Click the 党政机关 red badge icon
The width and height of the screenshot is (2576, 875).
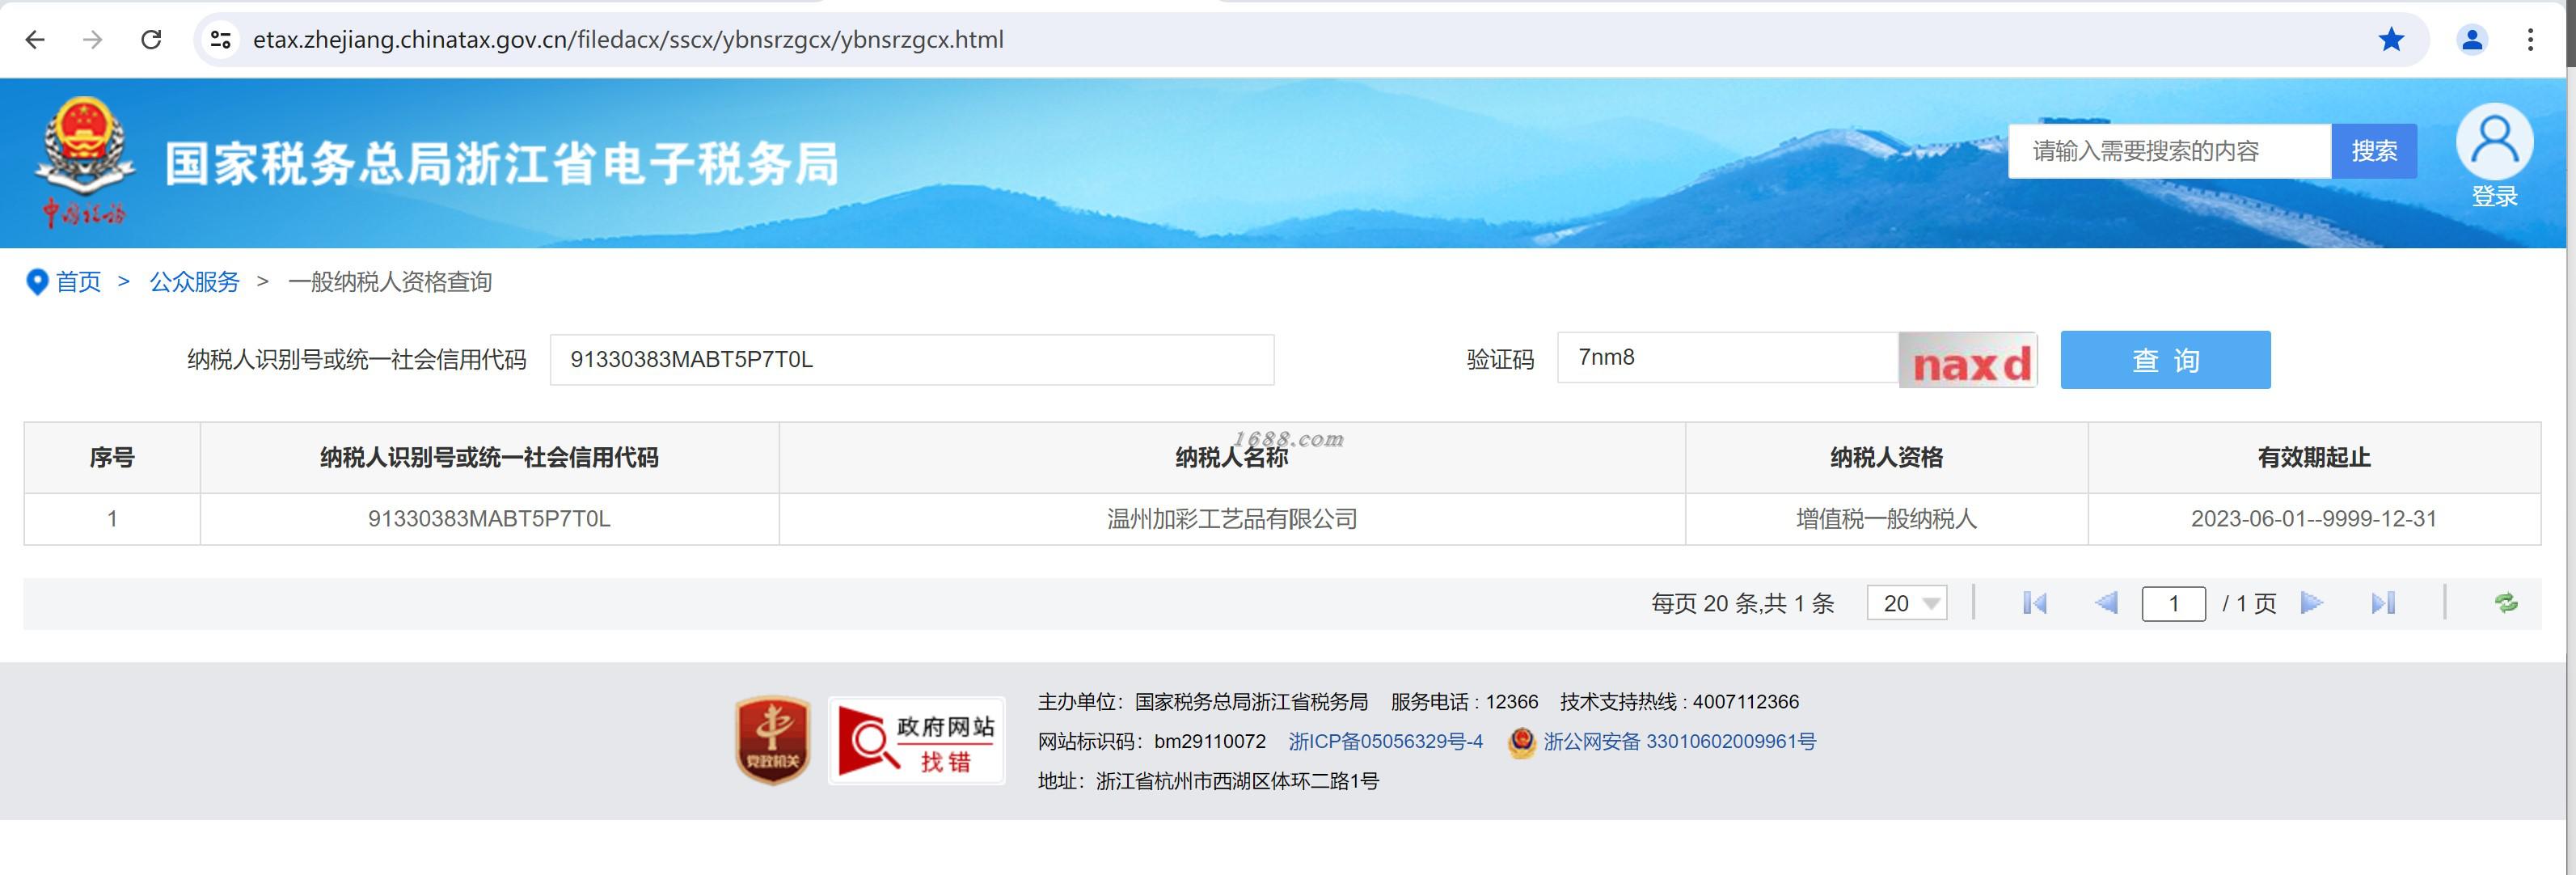772,740
